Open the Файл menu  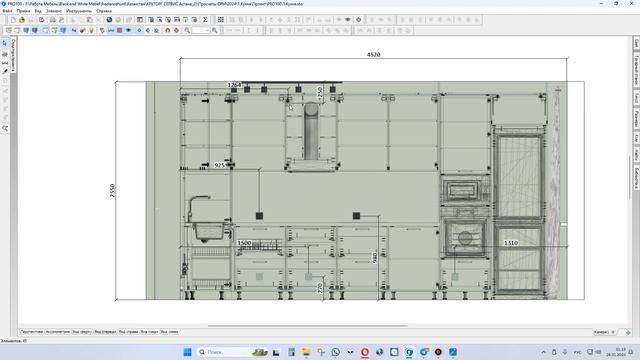coord(7,11)
